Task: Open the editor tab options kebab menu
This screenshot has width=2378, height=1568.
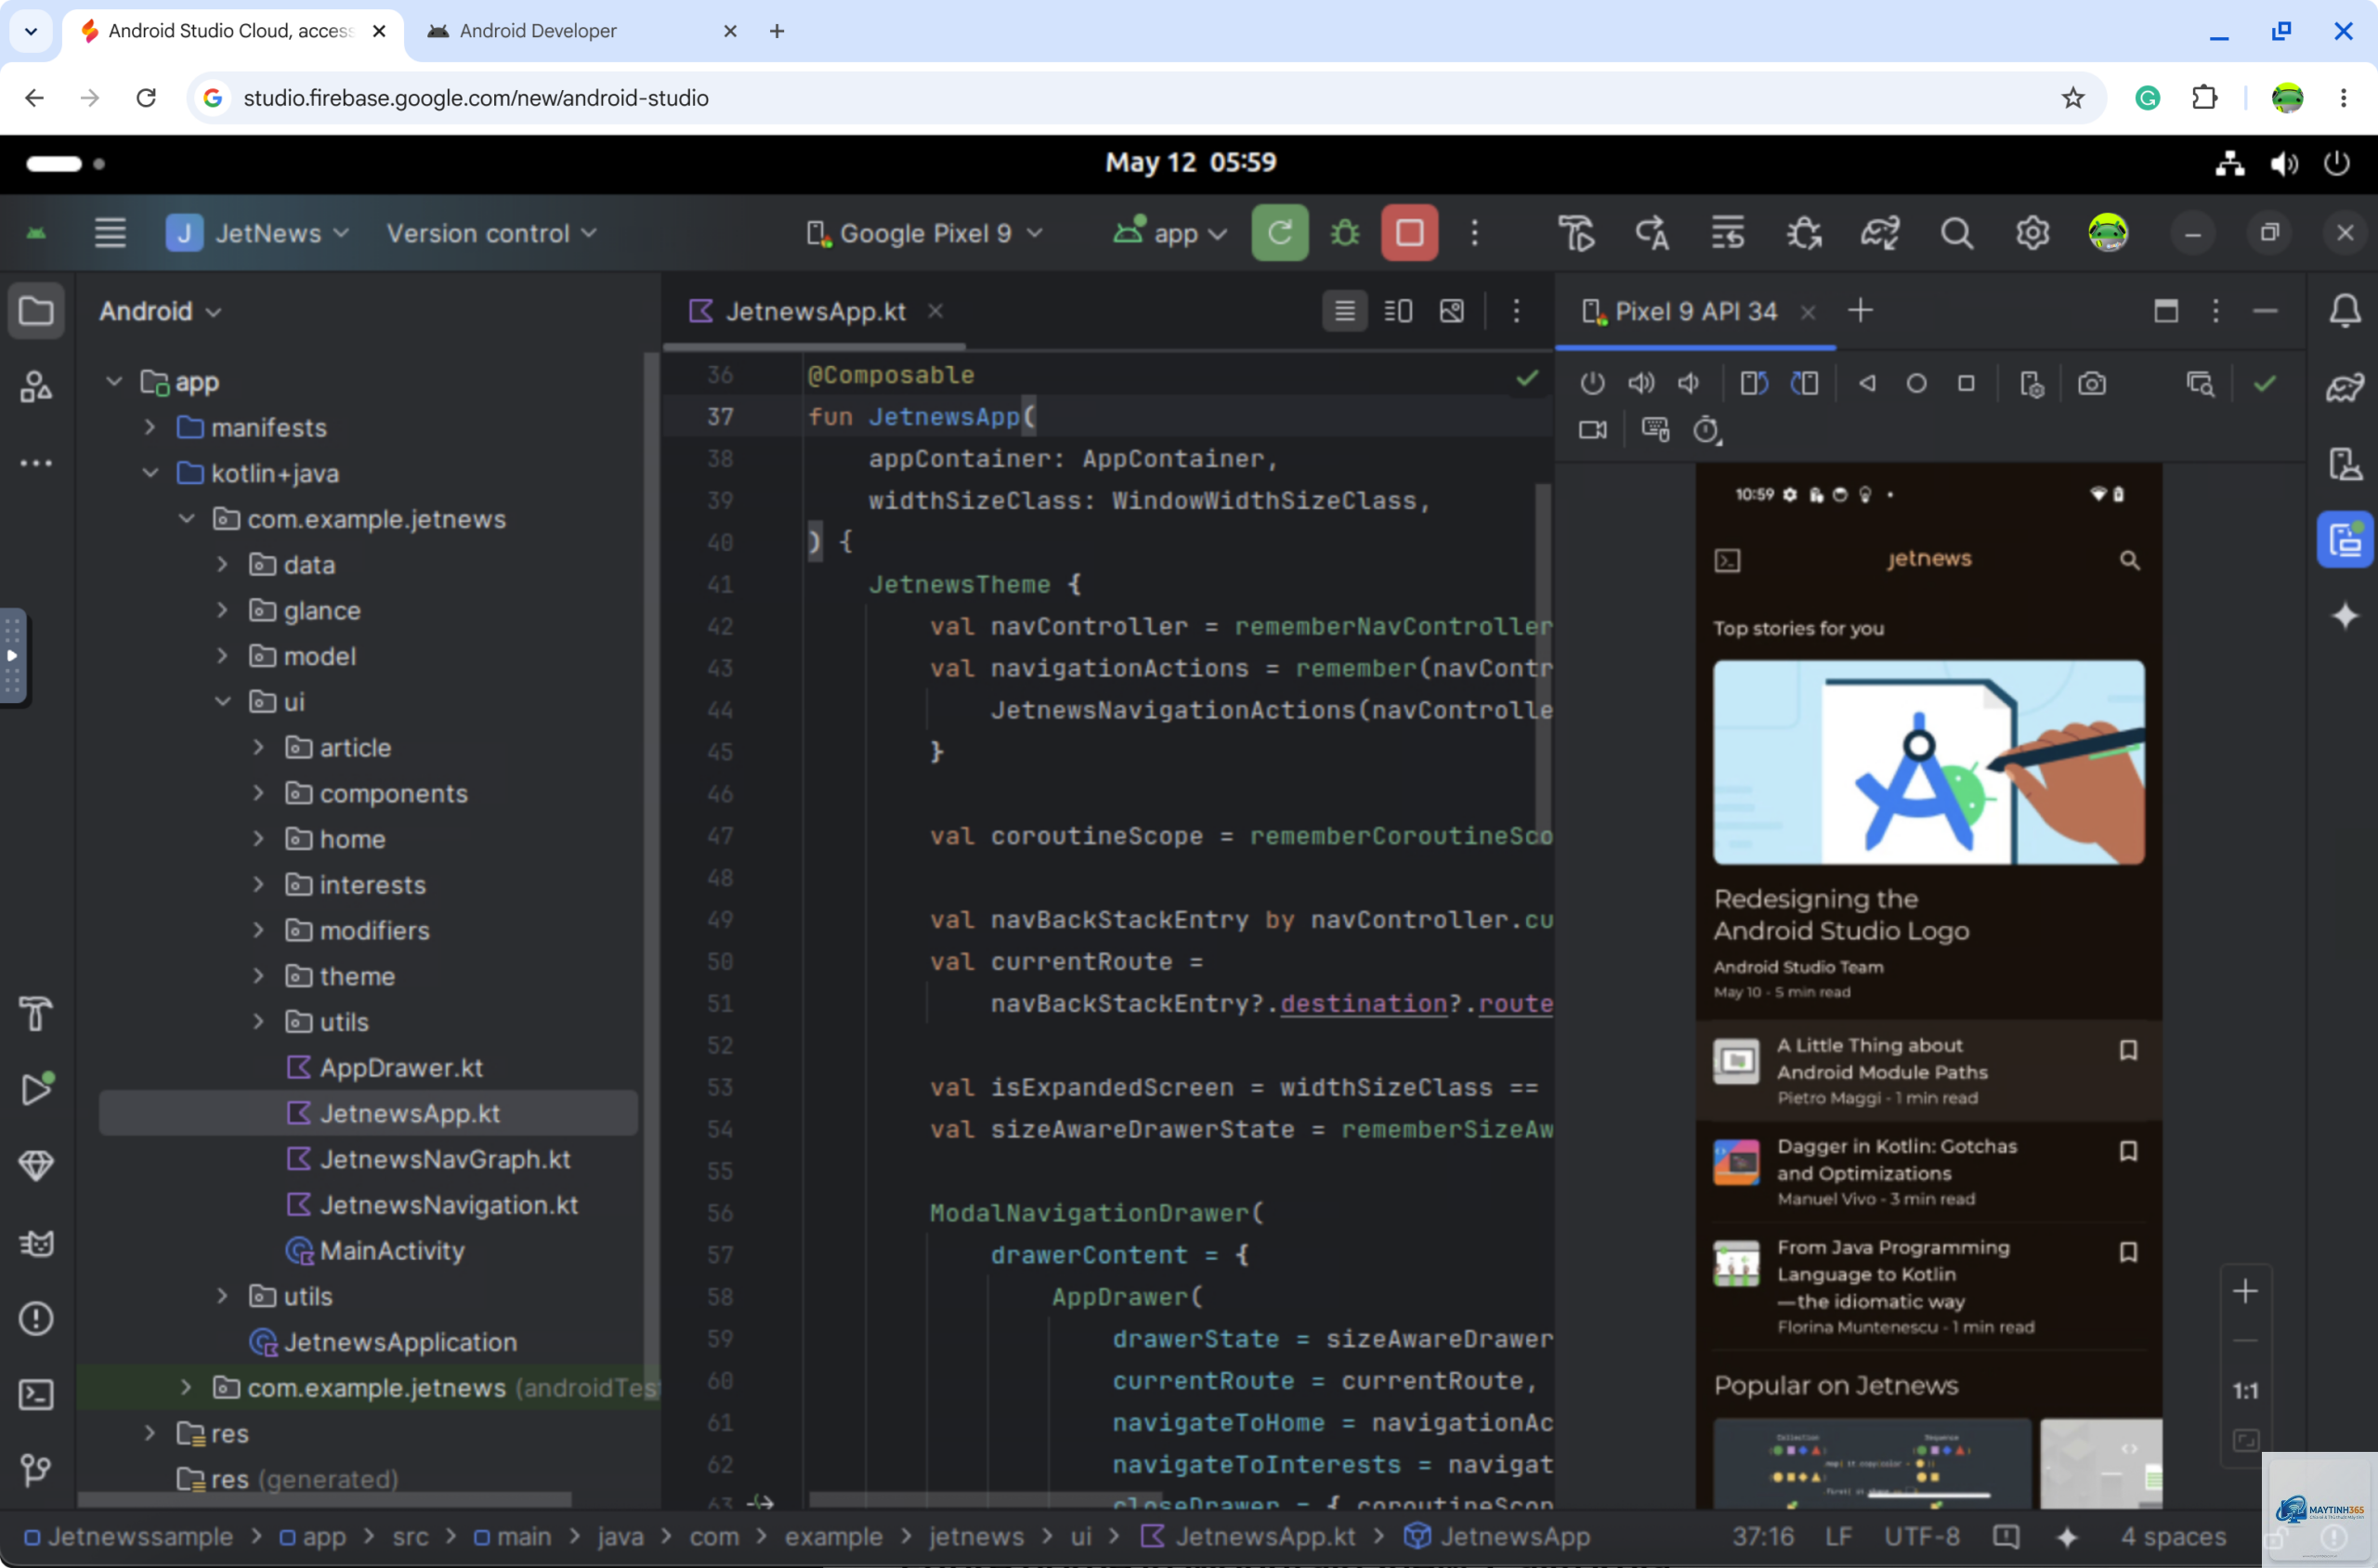Action: pyautogui.click(x=1515, y=311)
